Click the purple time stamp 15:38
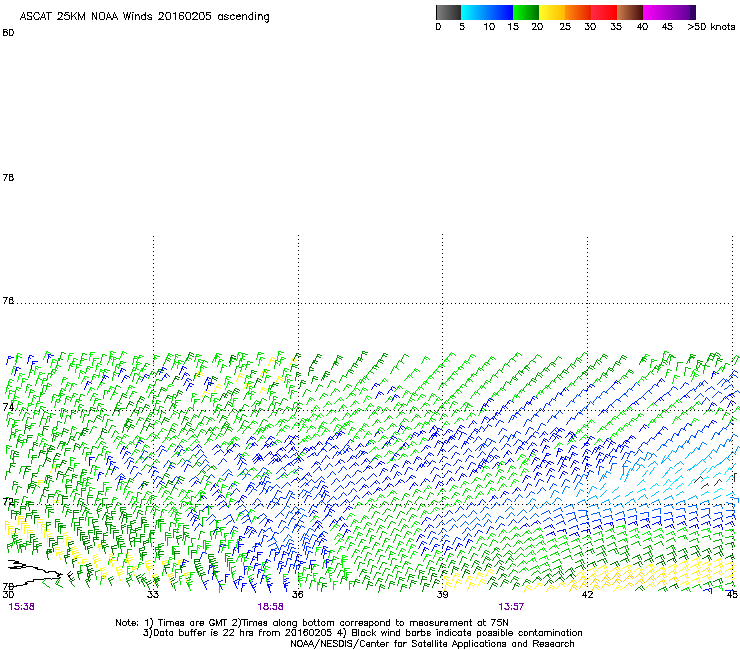The height and width of the screenshot is (650, 740). coord(22,607)
